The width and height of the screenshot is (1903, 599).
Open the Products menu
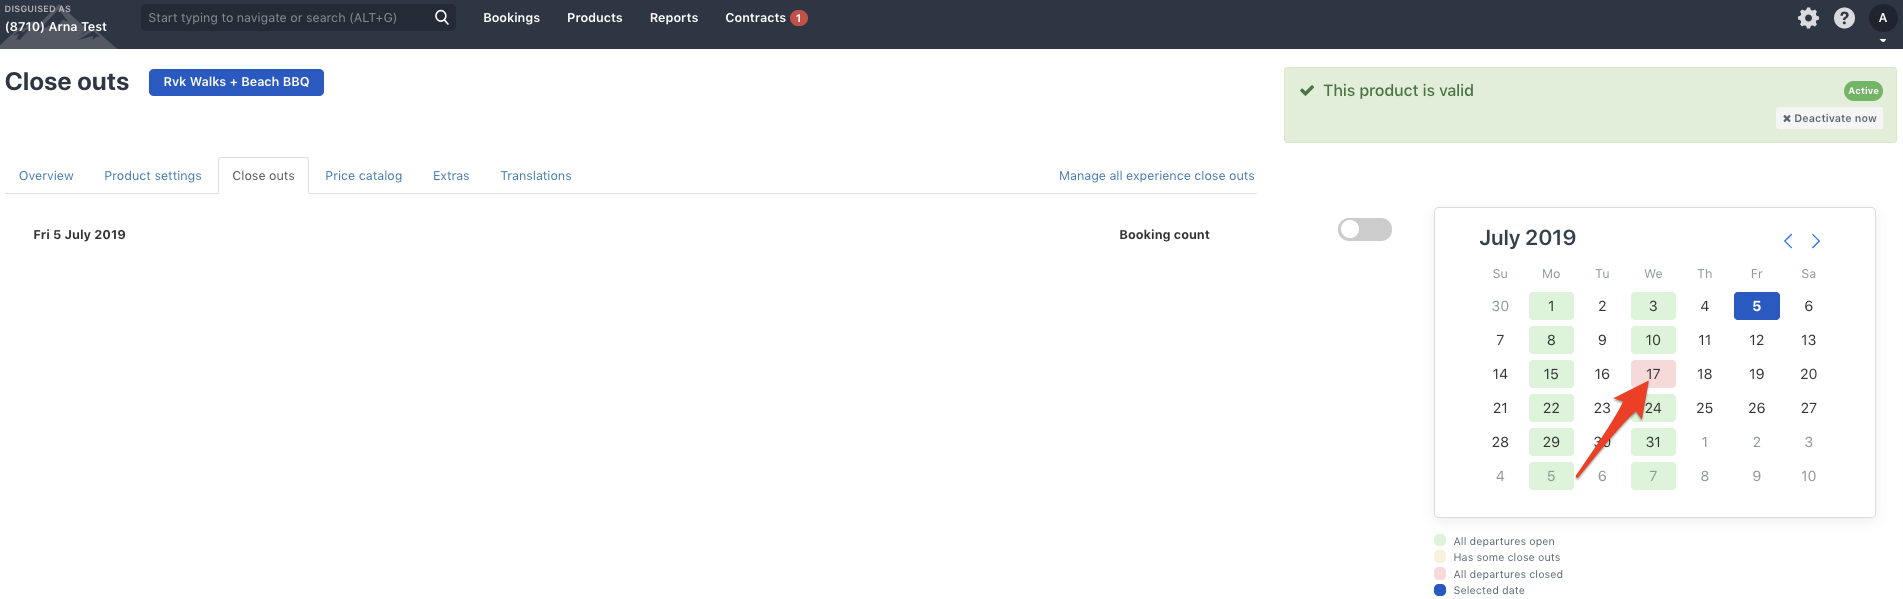point(594,18)
